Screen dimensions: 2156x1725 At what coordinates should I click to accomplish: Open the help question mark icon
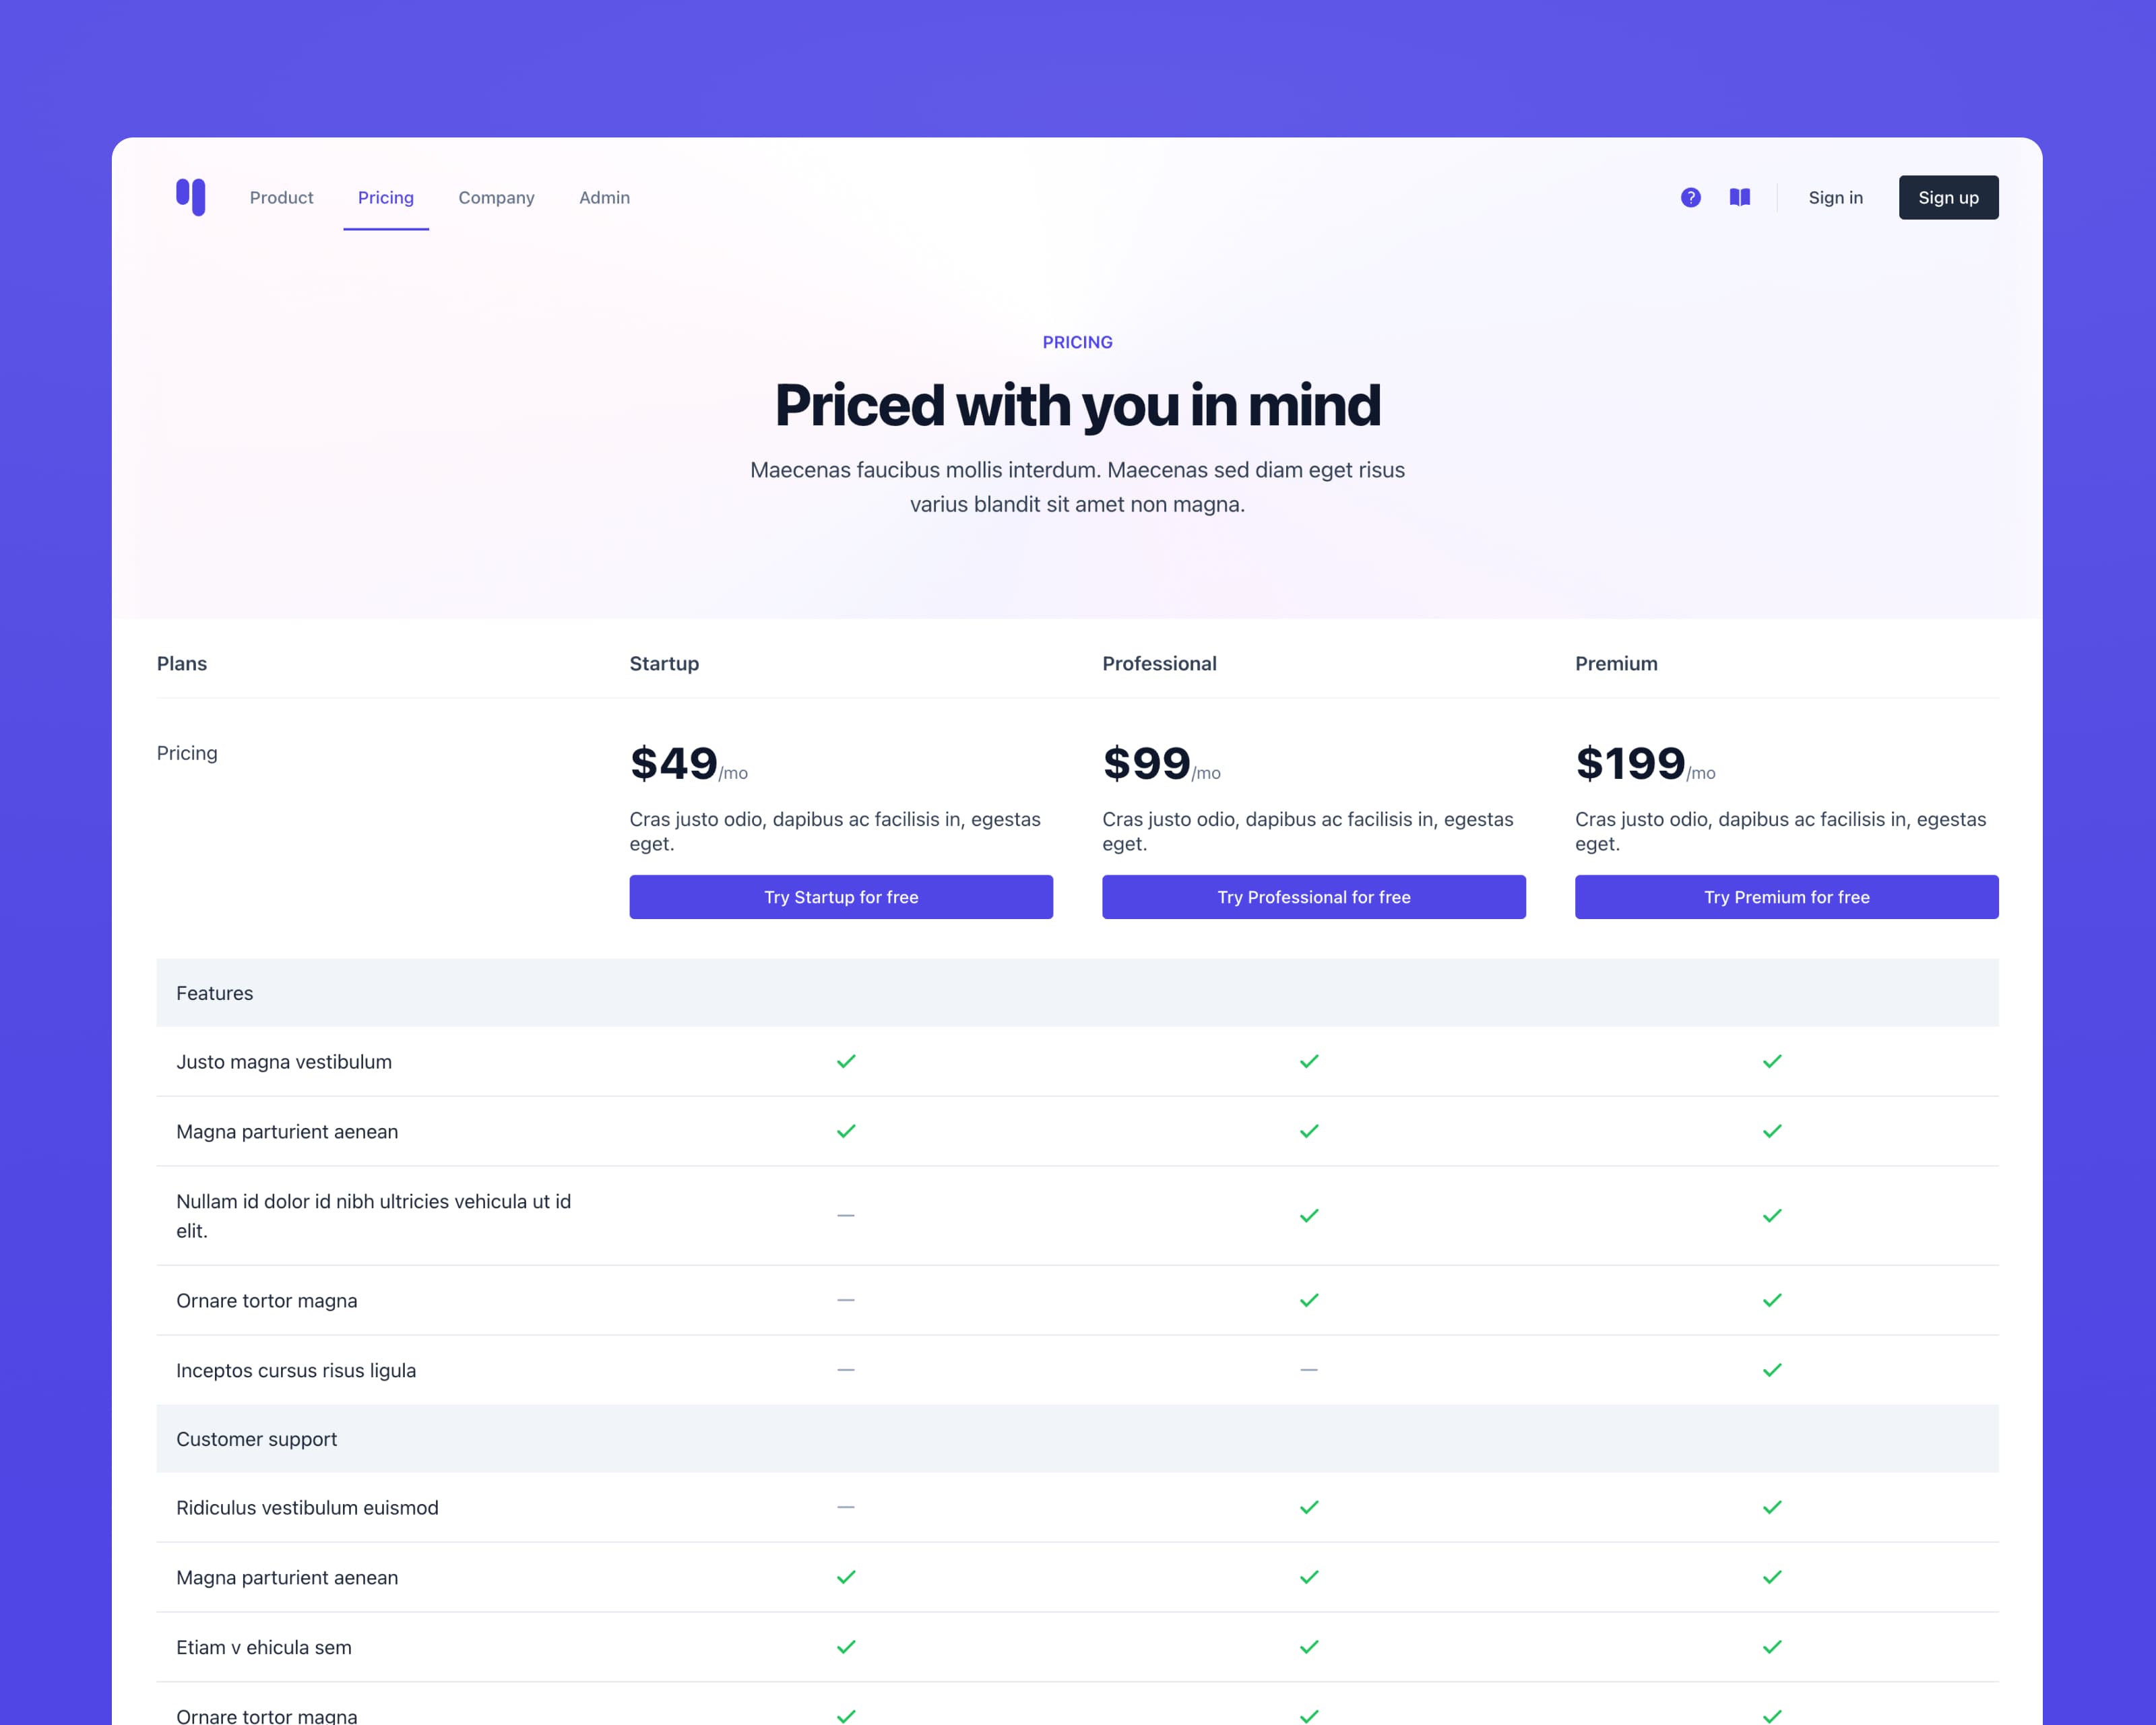tap(1690, 197)
